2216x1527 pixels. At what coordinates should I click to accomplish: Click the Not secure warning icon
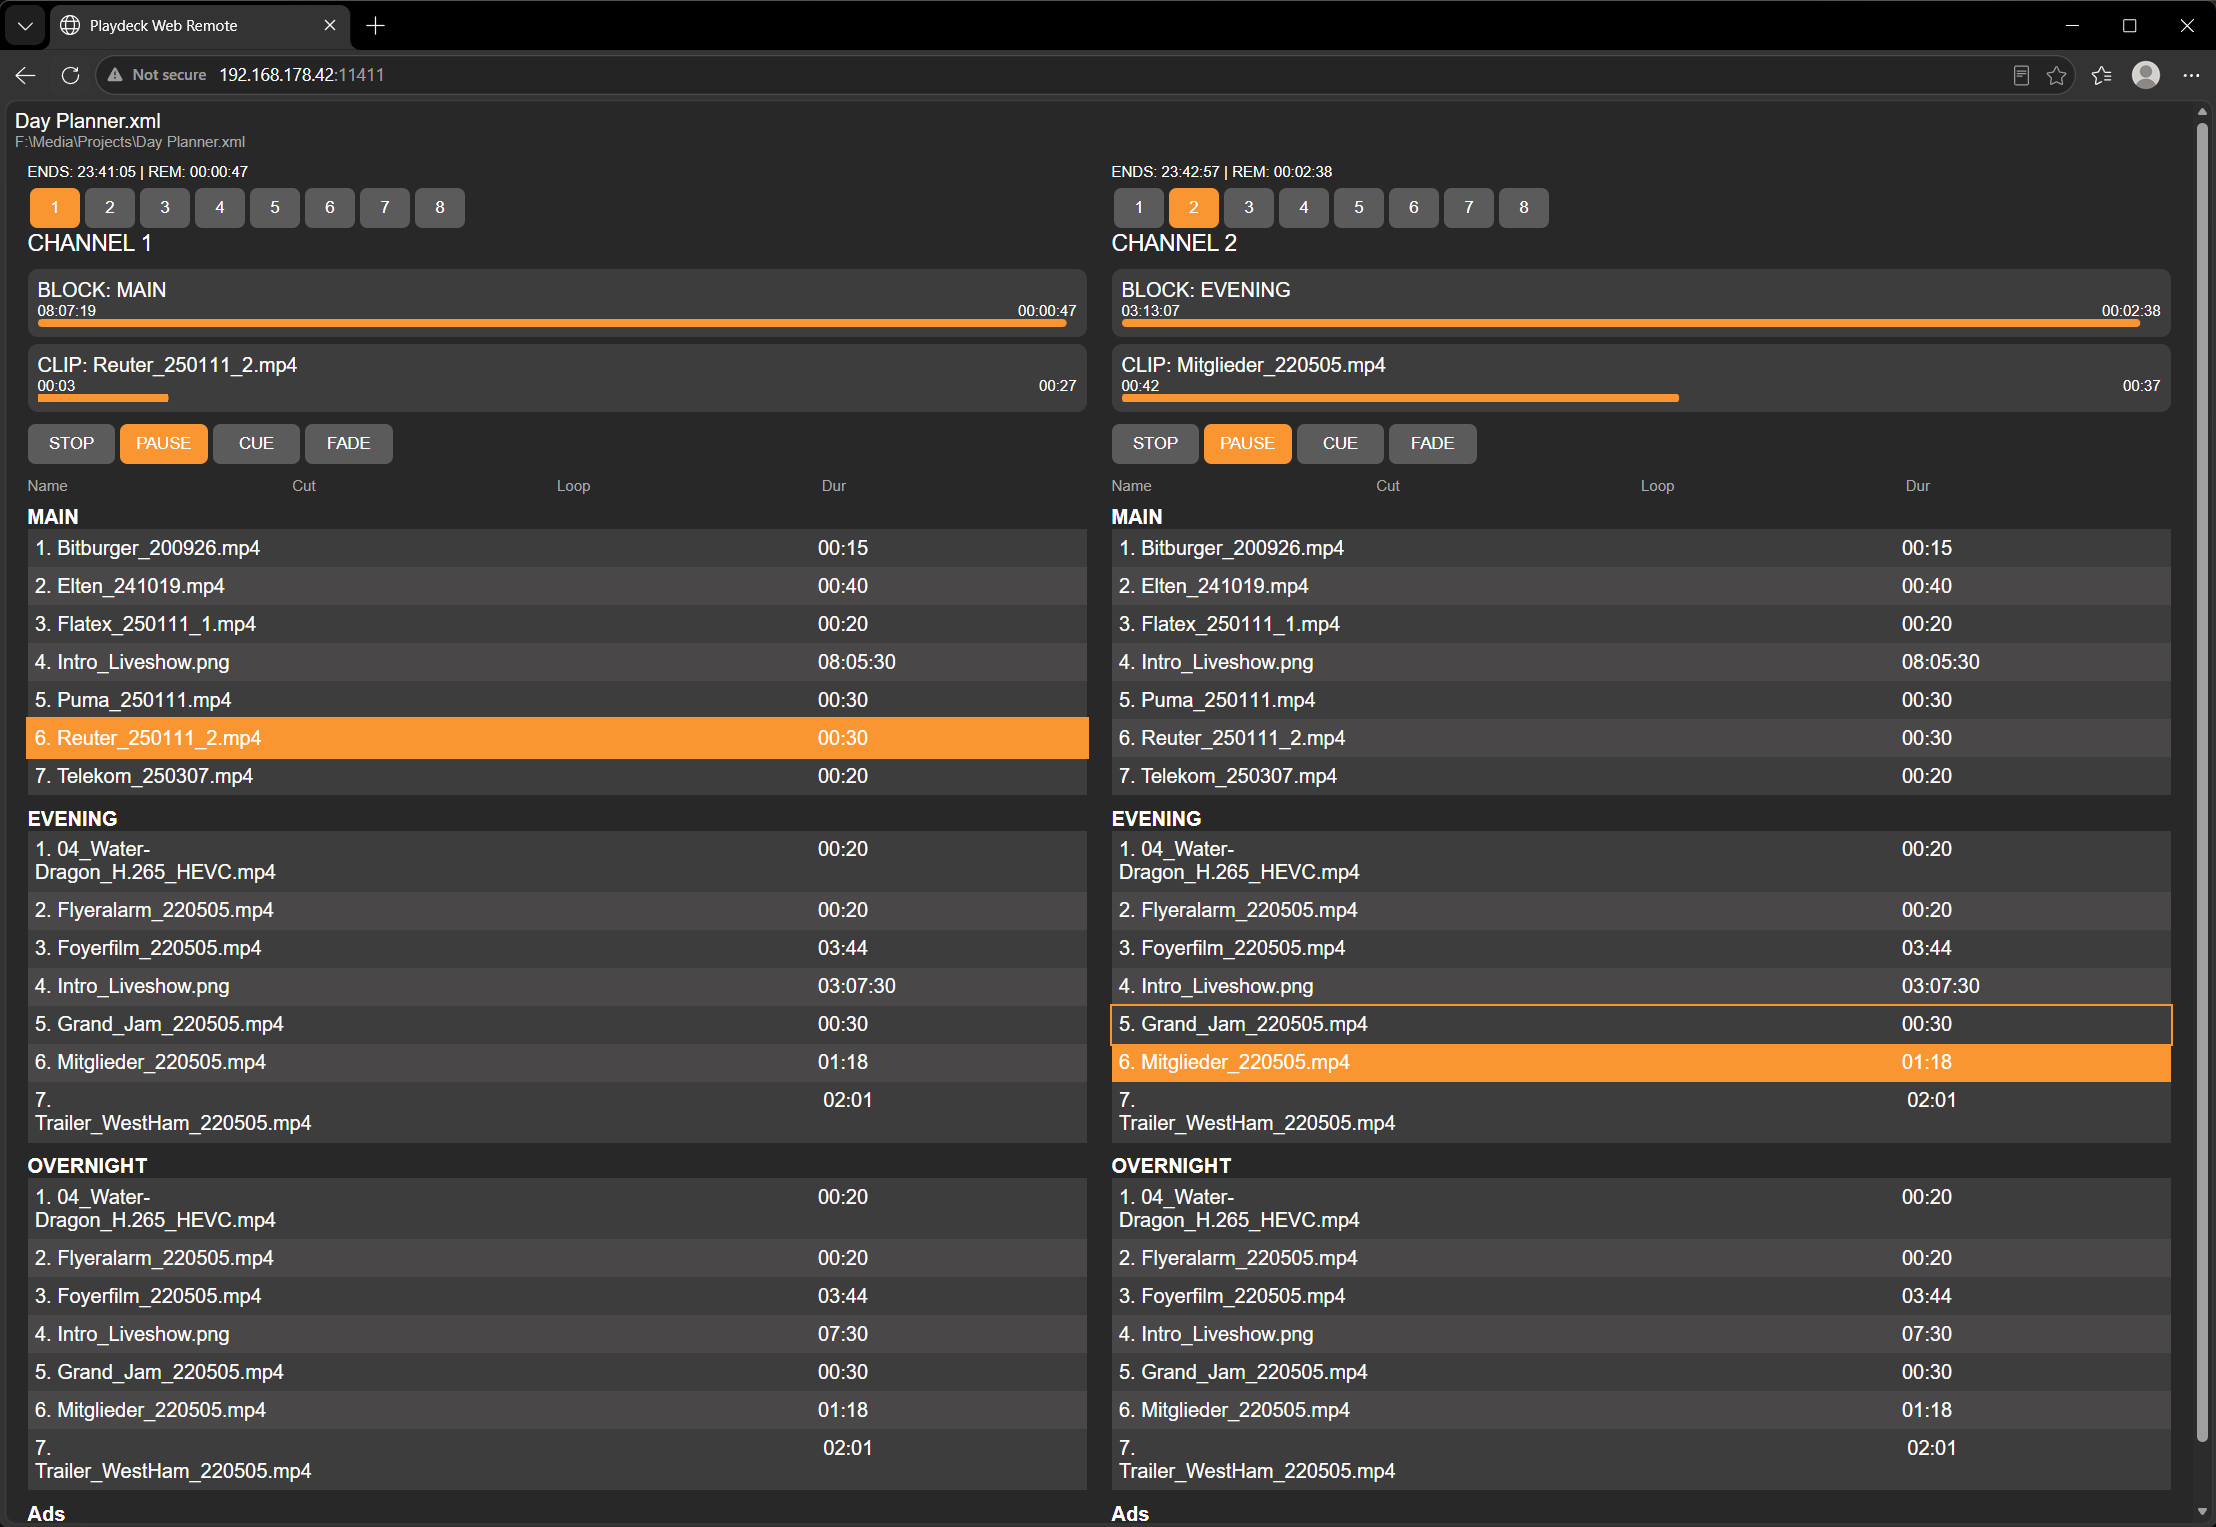coord(115,75)
